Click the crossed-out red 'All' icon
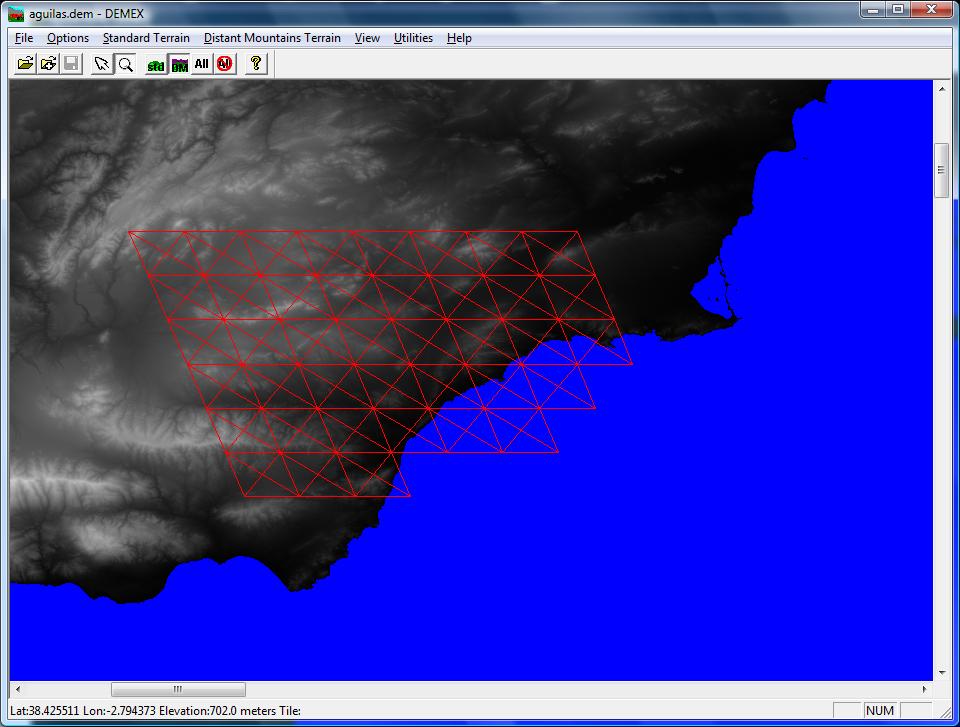The image size is (960, 727). click(x=225, y=64)
